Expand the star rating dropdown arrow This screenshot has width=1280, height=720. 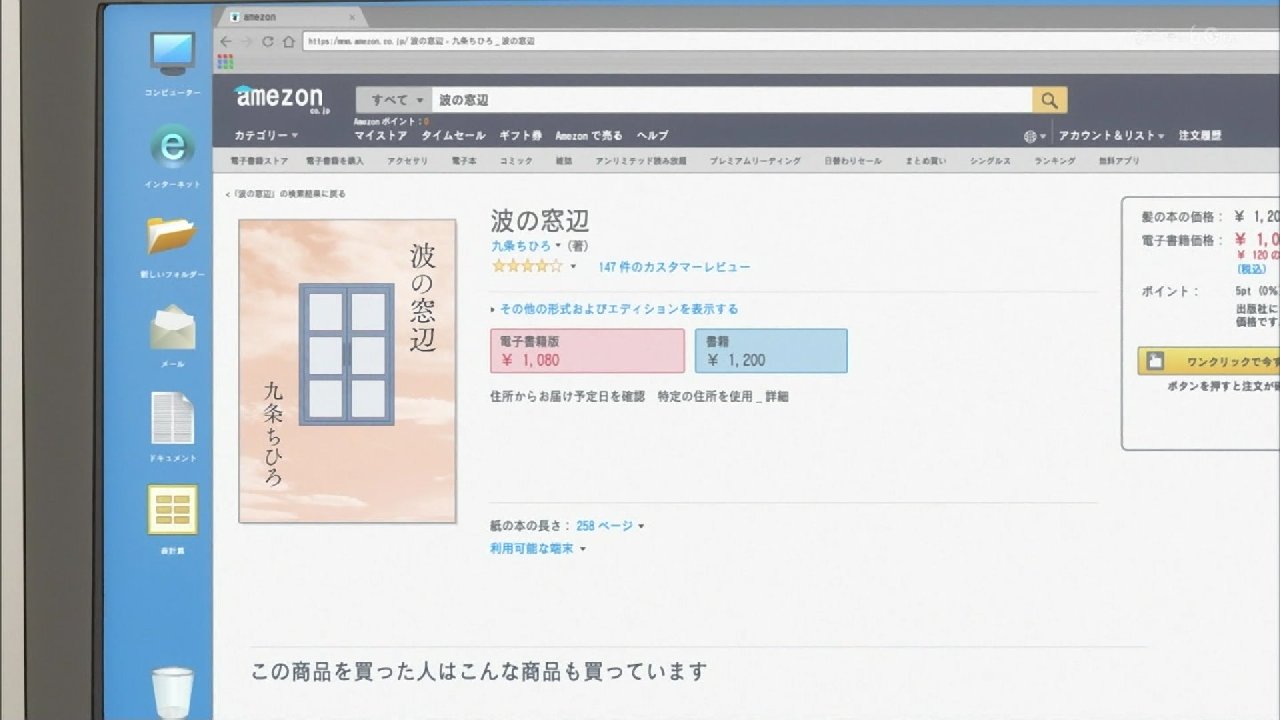(573, 267)
